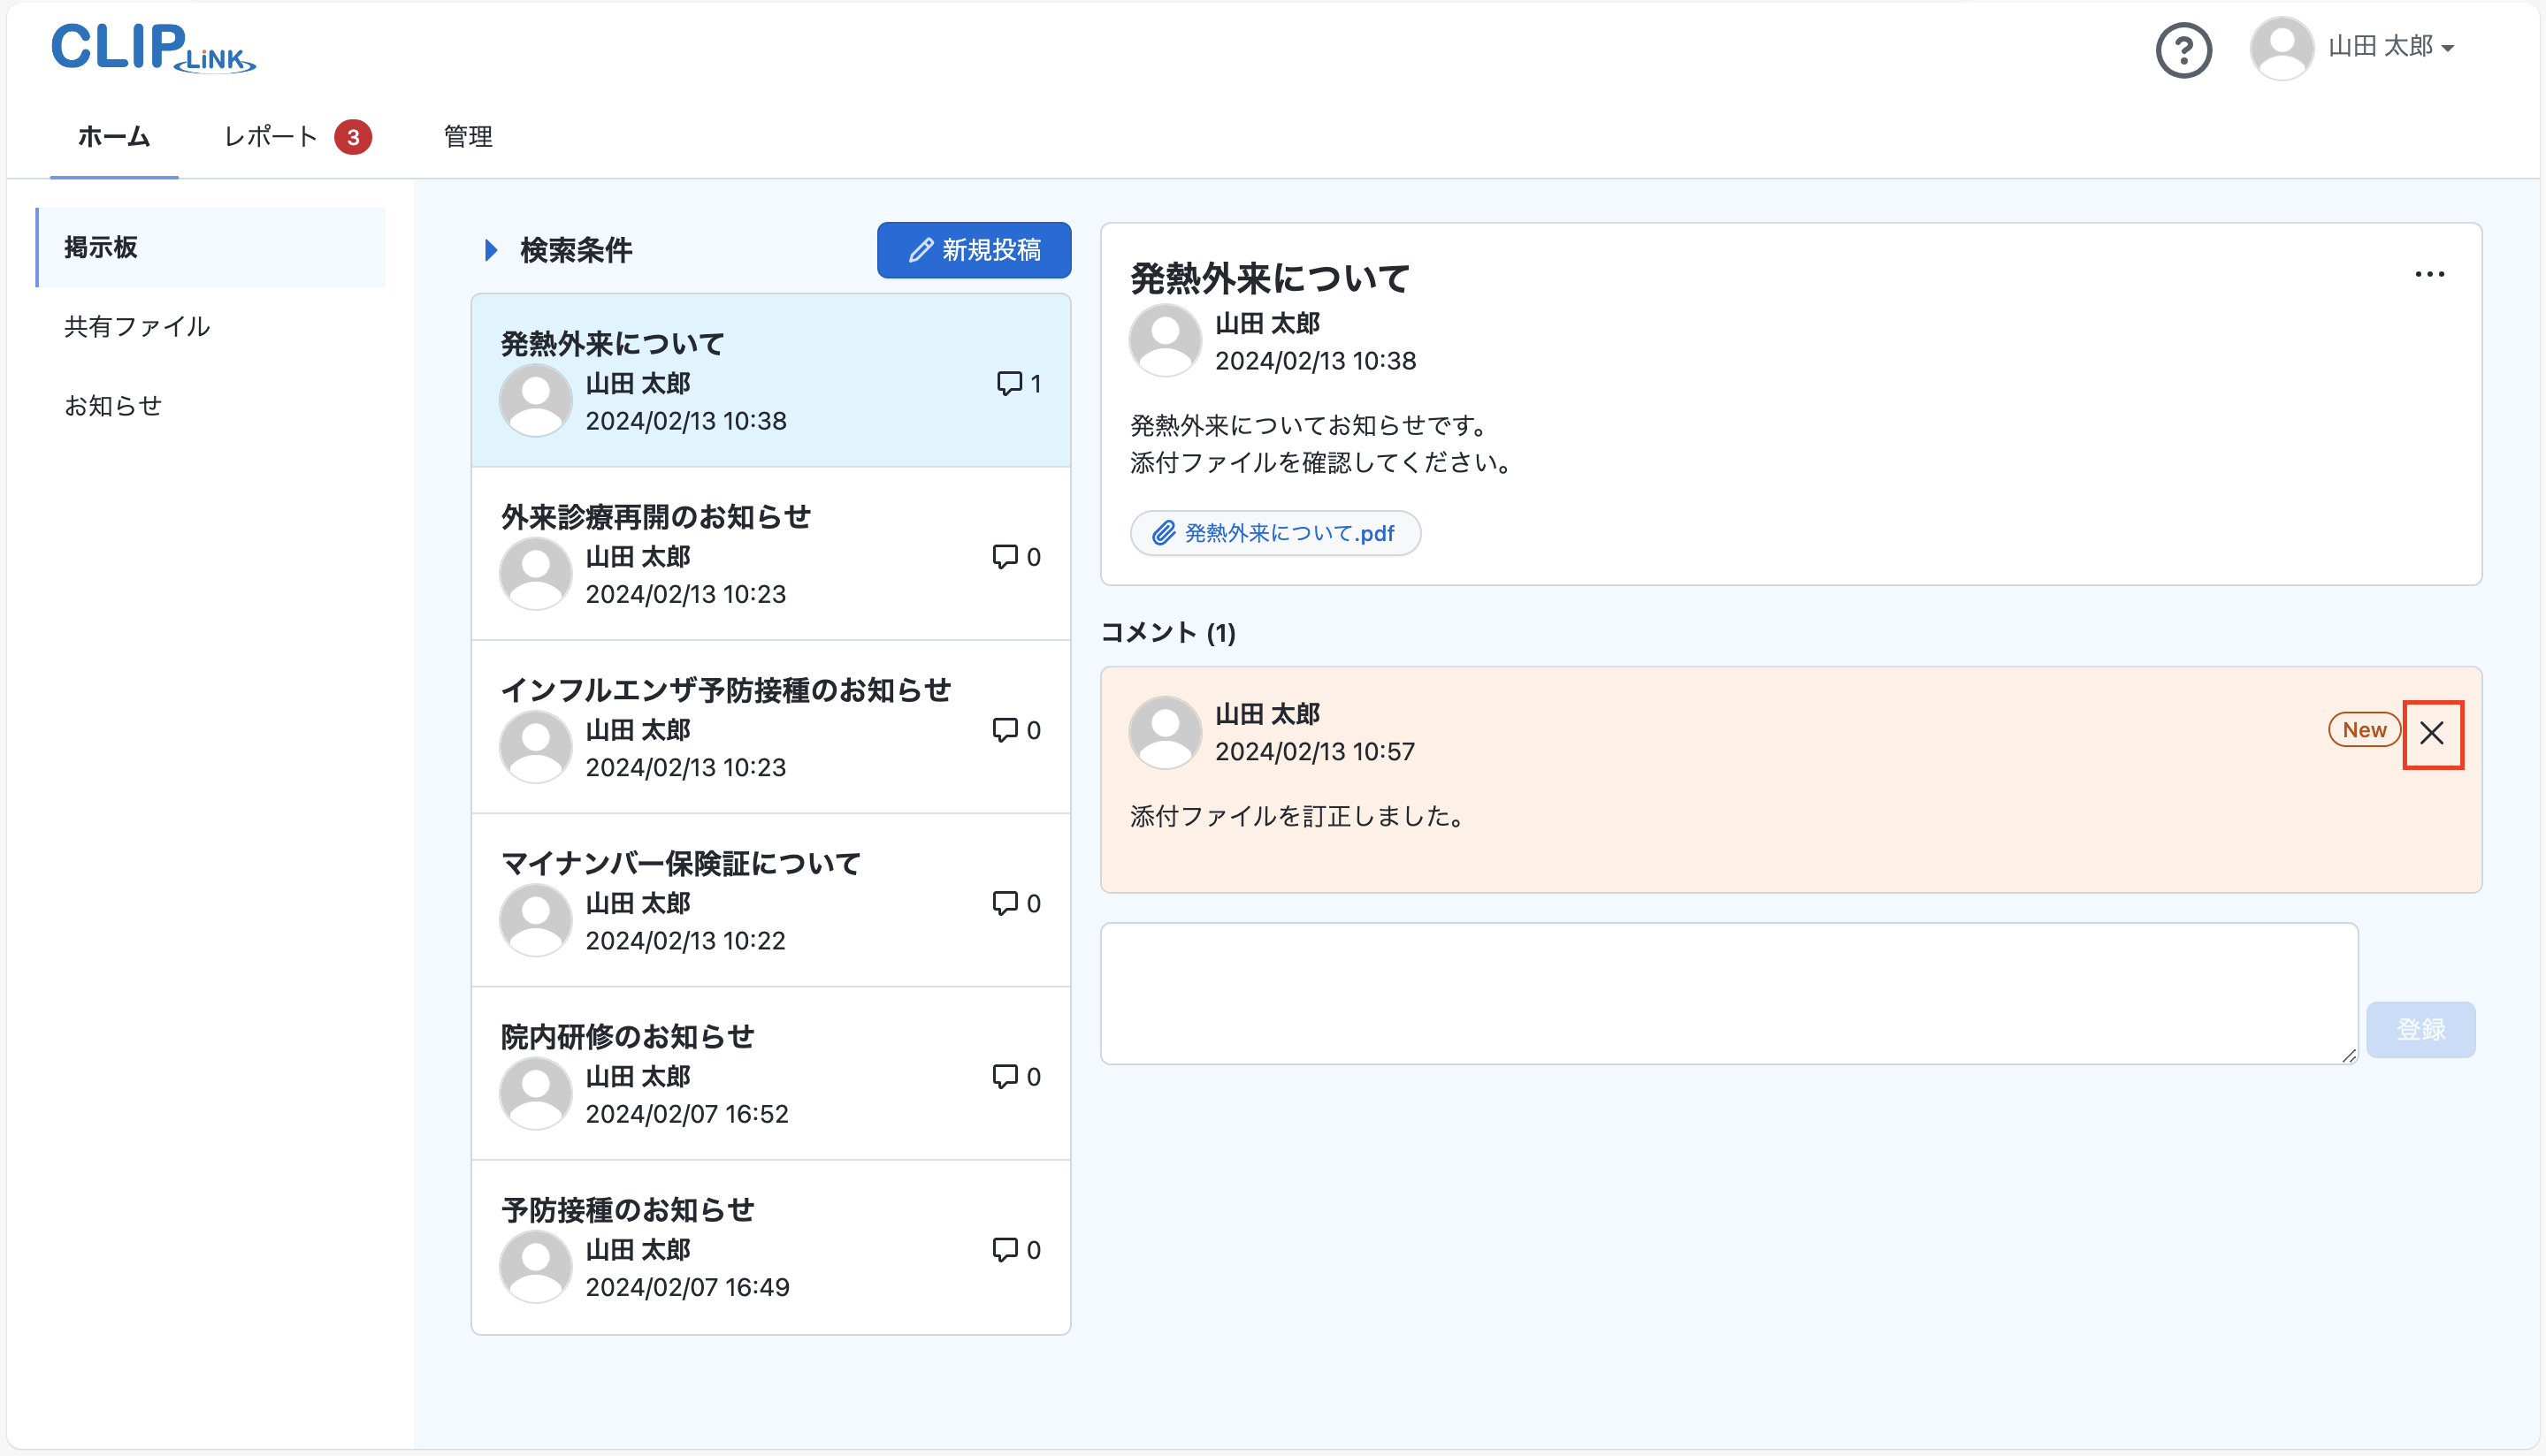
Task: Select 共有ファイル in the sidebar
Action: pos(137,327)
